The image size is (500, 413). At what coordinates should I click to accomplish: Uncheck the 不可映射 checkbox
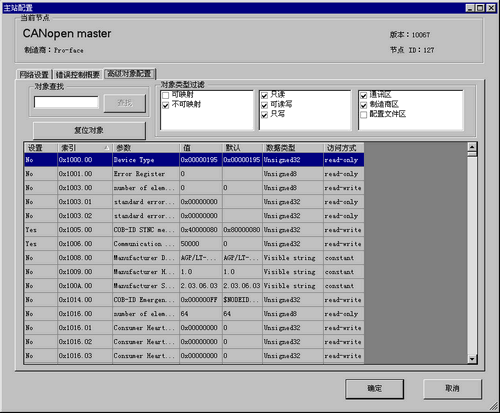click(x=165, y=105)
